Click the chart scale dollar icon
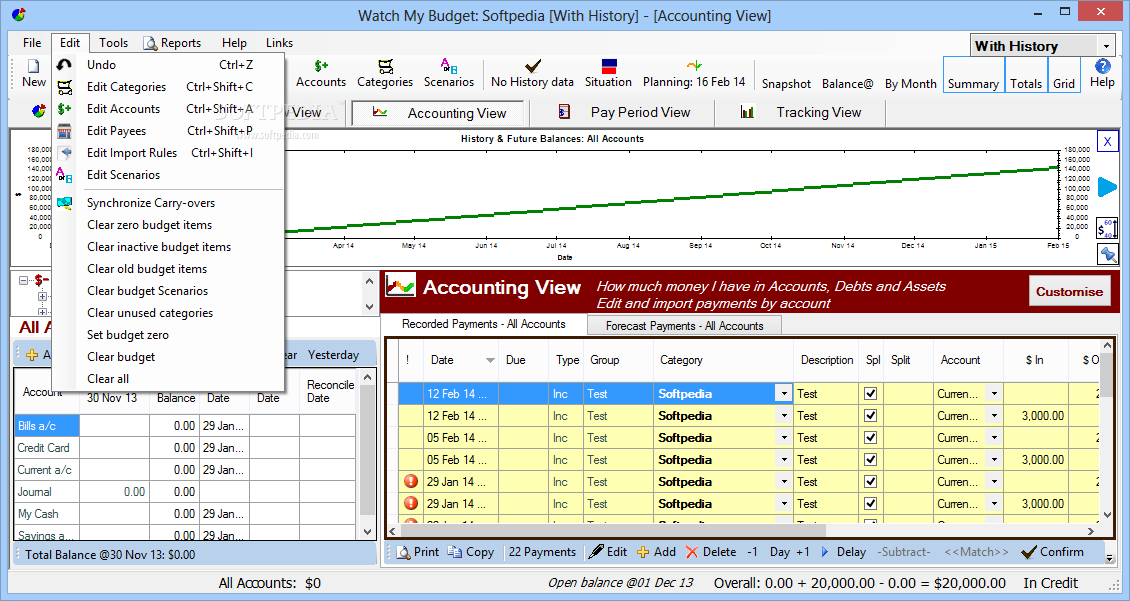 coord(1107,228)
